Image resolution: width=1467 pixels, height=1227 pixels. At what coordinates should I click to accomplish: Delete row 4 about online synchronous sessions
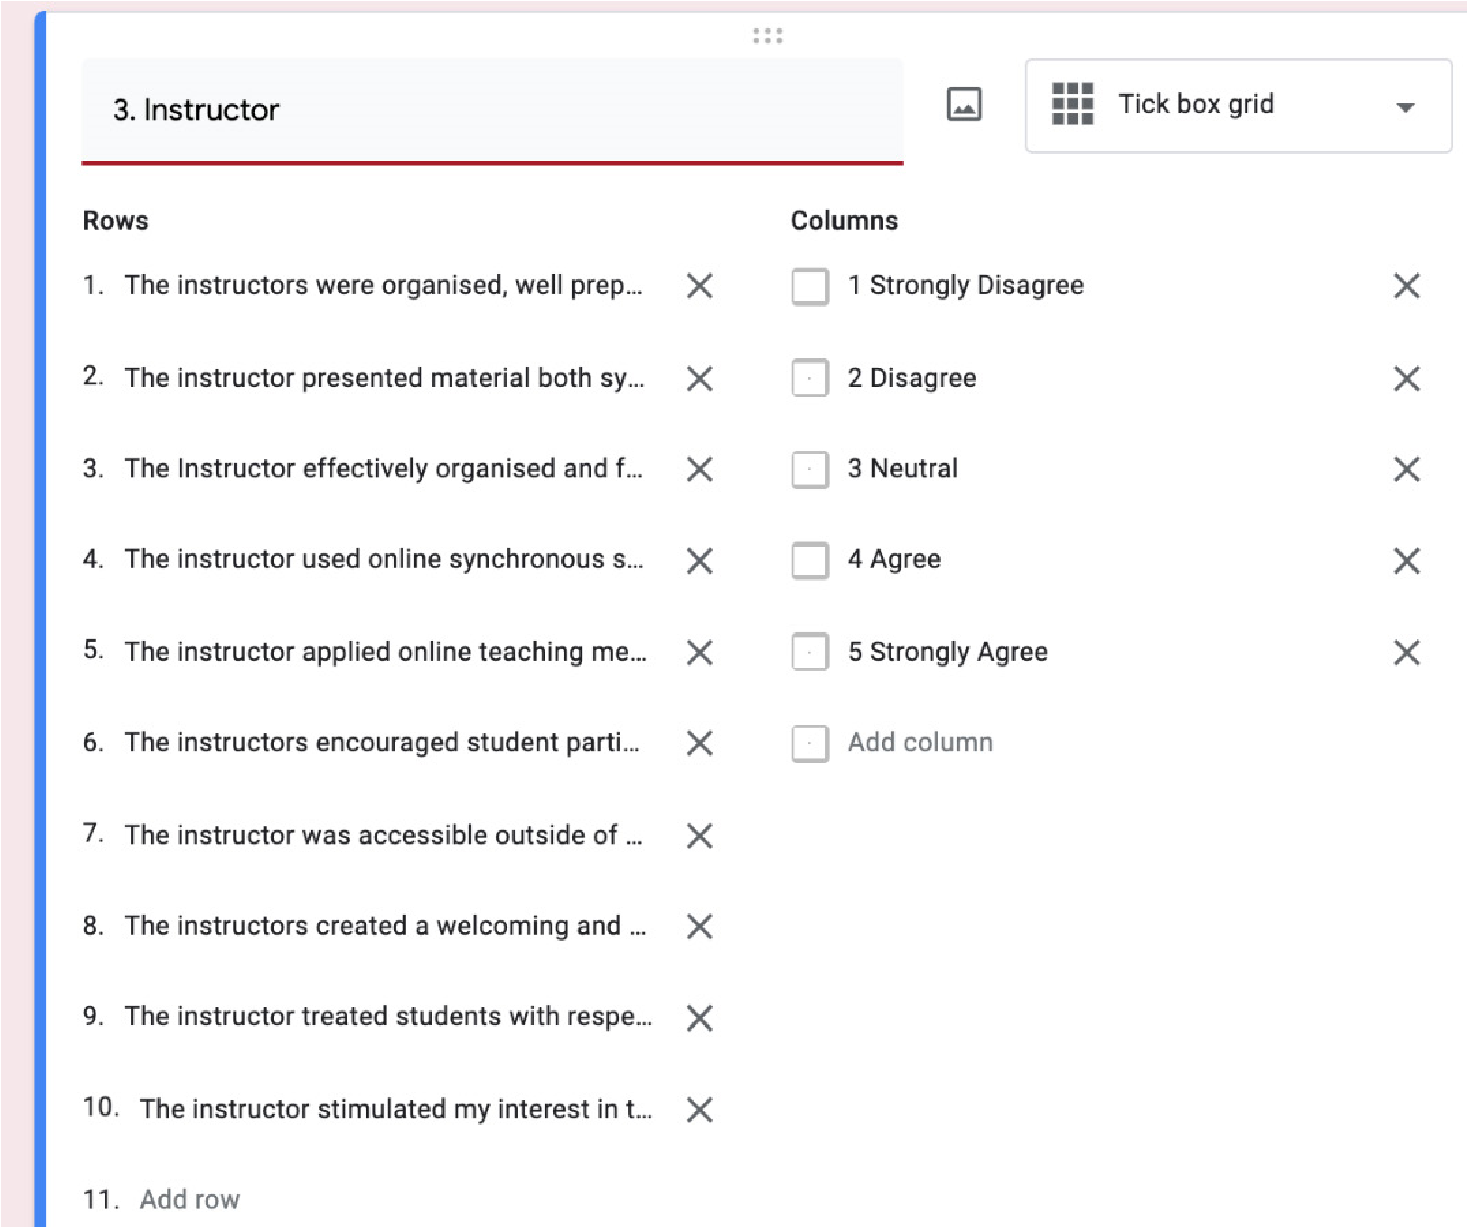700,561
